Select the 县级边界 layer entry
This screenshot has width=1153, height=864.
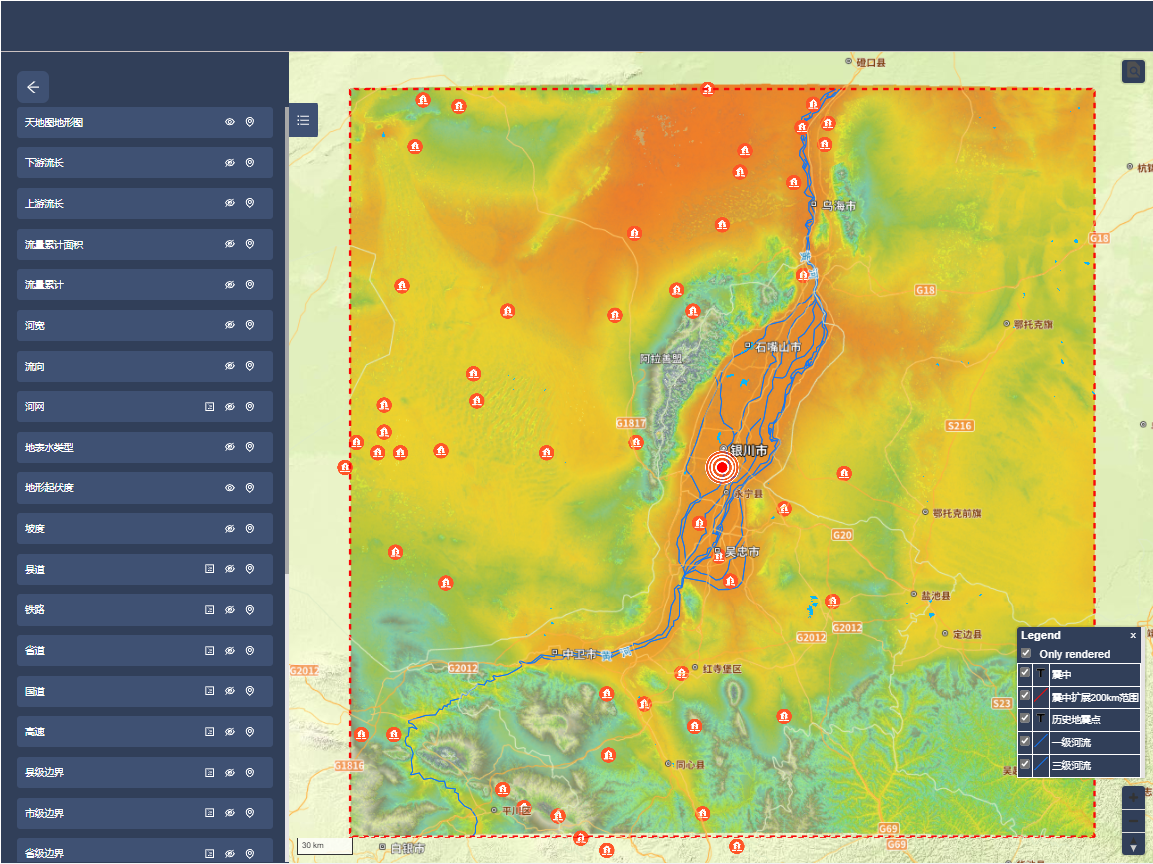tap(110, 773)
